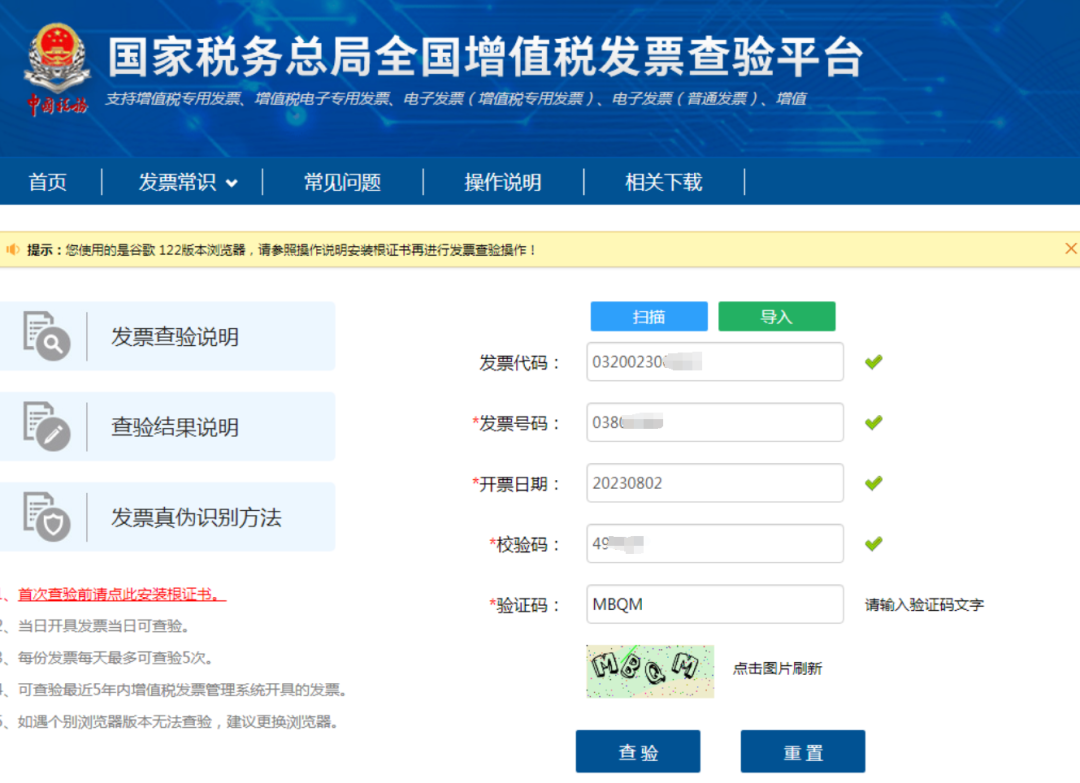Screen dimensions: 1080x783
Task: Open the 操作说明 page
Action: point(503,182)
